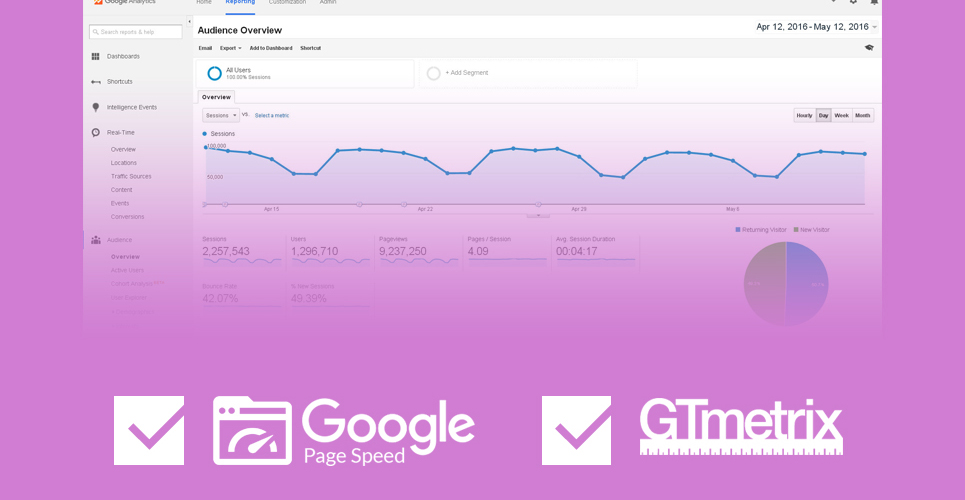The width and height of the screenshot is (965, 500).
Task: Click the Returning Visitor legend swatch
Action: [x=738, y=230]
